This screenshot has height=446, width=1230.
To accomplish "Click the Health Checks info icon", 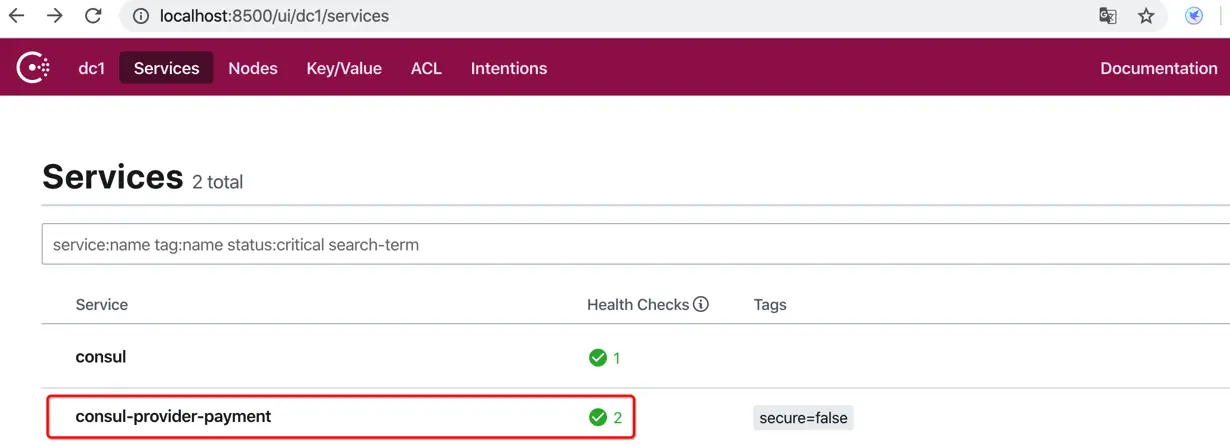I will (701, 304).
